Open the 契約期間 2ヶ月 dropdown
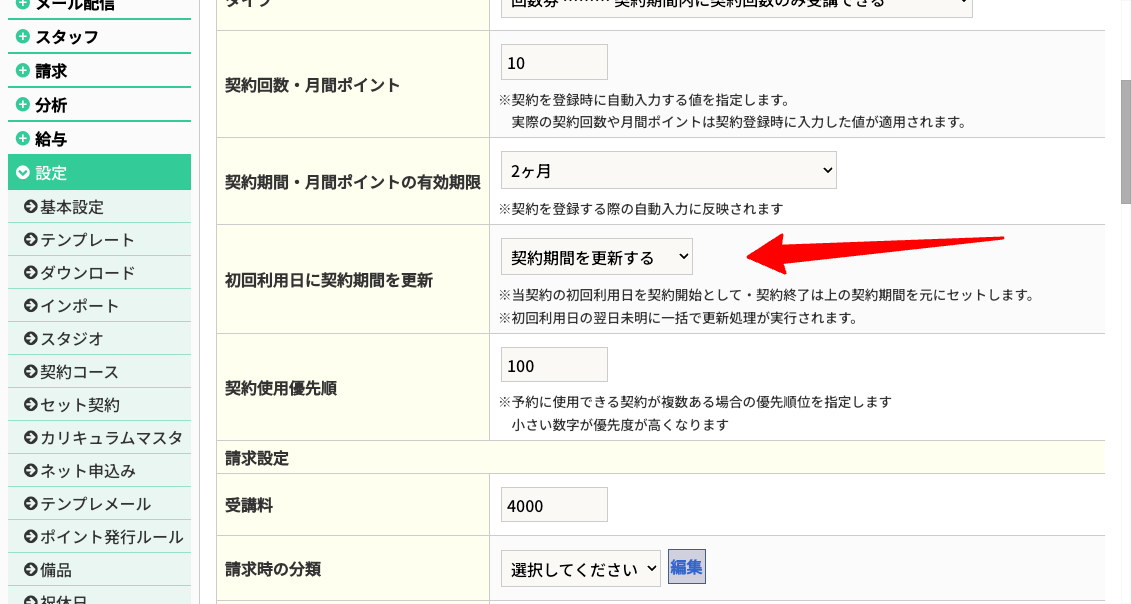The image size is (1131, 604). (668, 171)
